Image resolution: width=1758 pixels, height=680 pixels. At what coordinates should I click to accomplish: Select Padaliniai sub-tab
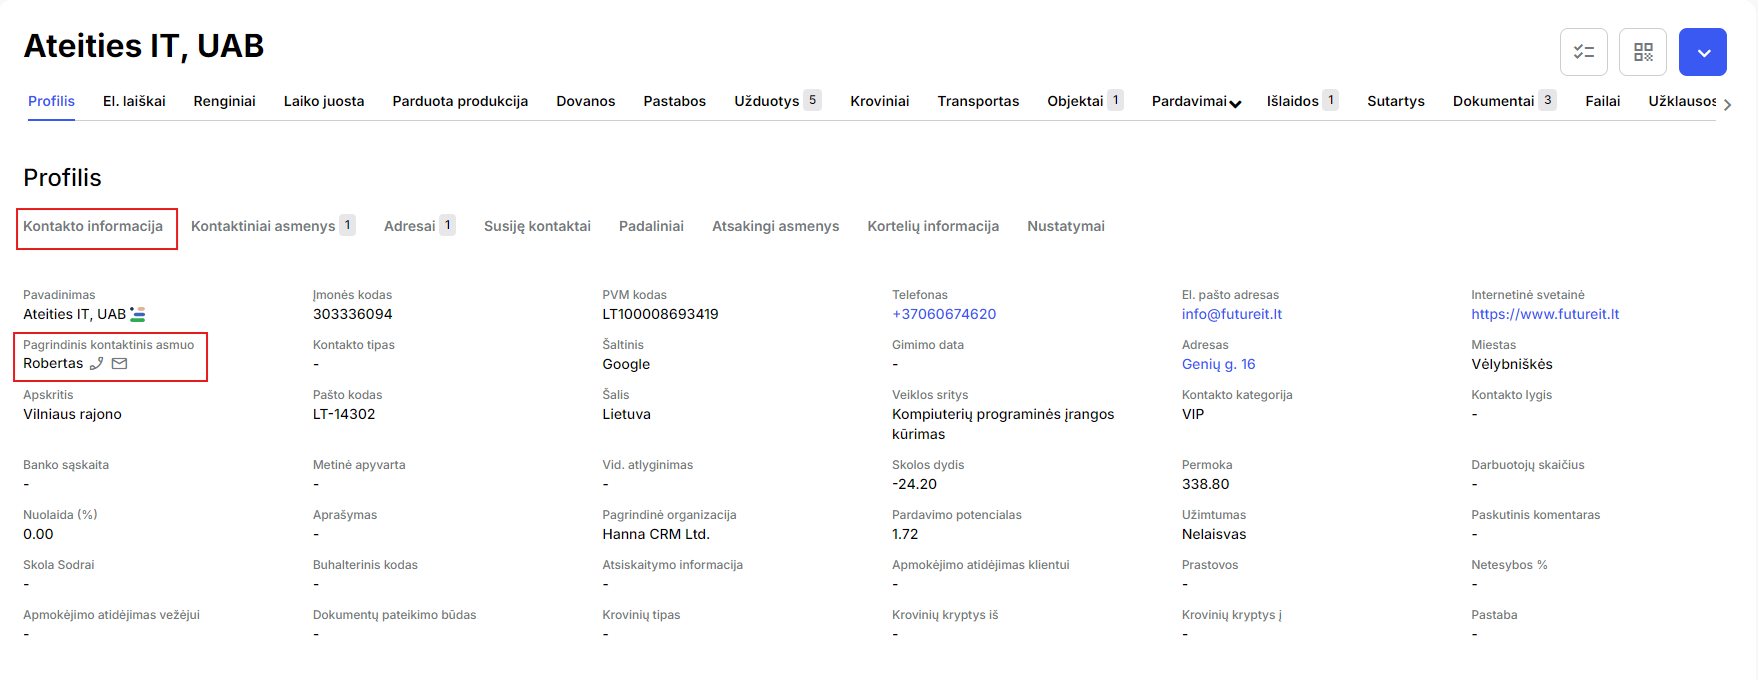(652, 226)
